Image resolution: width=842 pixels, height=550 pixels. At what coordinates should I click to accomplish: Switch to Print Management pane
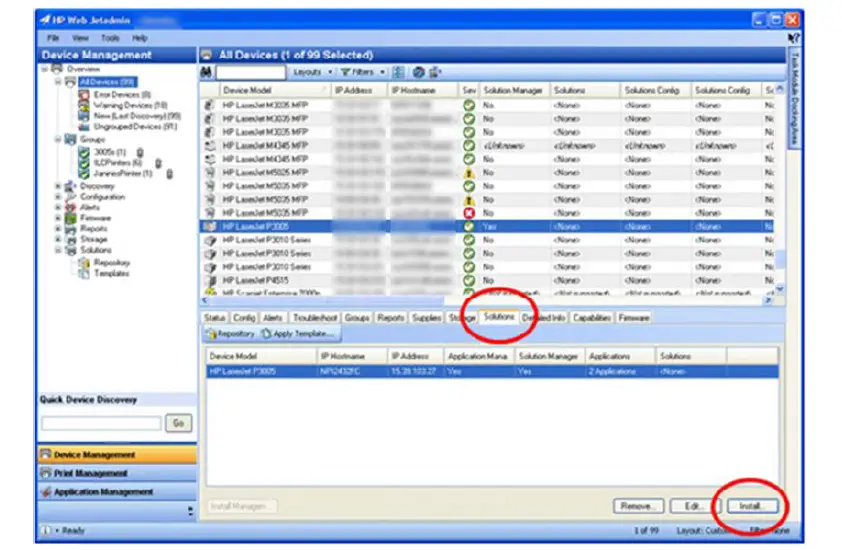click(117, 473)
